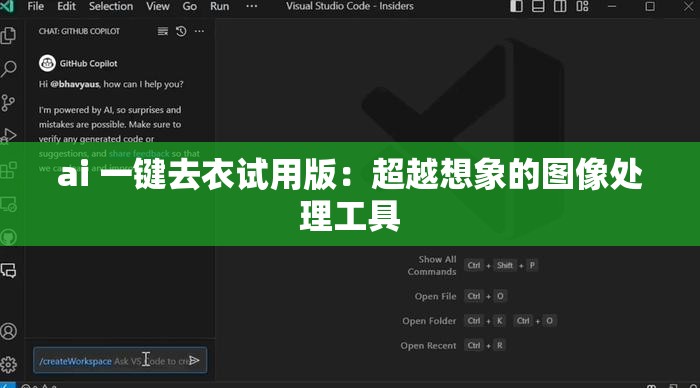Click the @bhavyaus mention in chat greeting
Screen dimensions: 700x388
coord(75,84)
